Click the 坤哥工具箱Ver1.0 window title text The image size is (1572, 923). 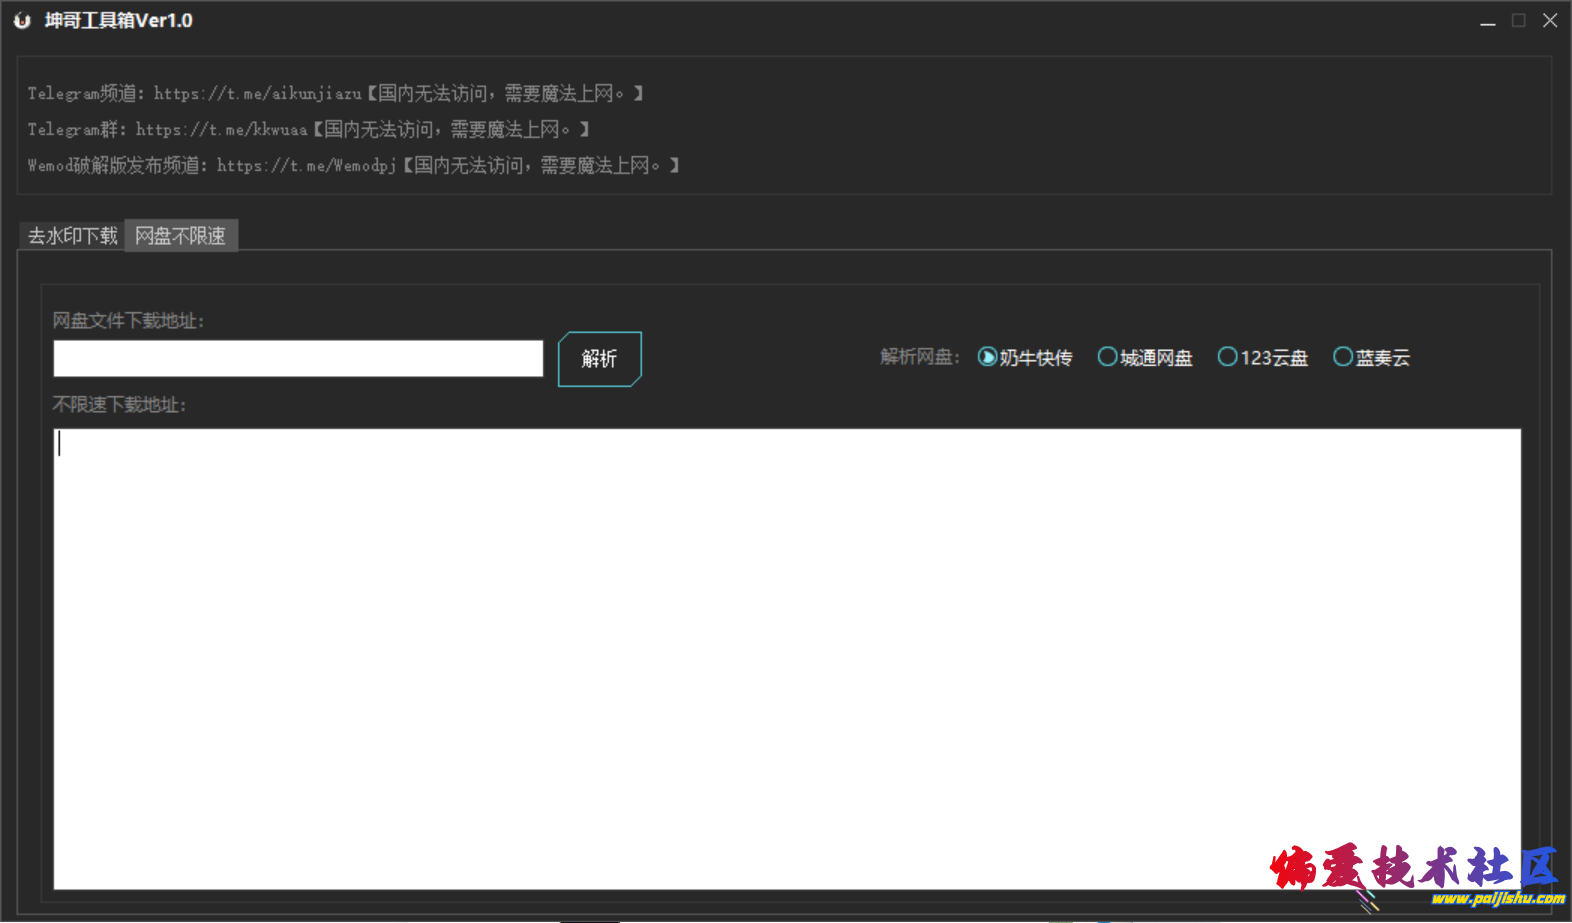[x=119, y=21]
